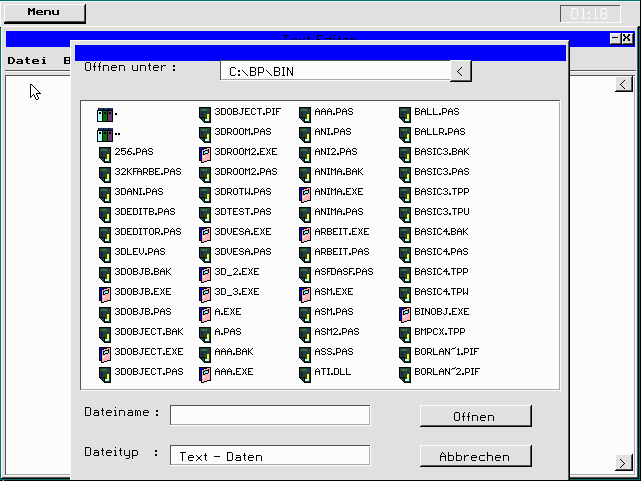Screen dimensions: 641x481
Task: Click the Dateiname input field
Action: [269, 415]
